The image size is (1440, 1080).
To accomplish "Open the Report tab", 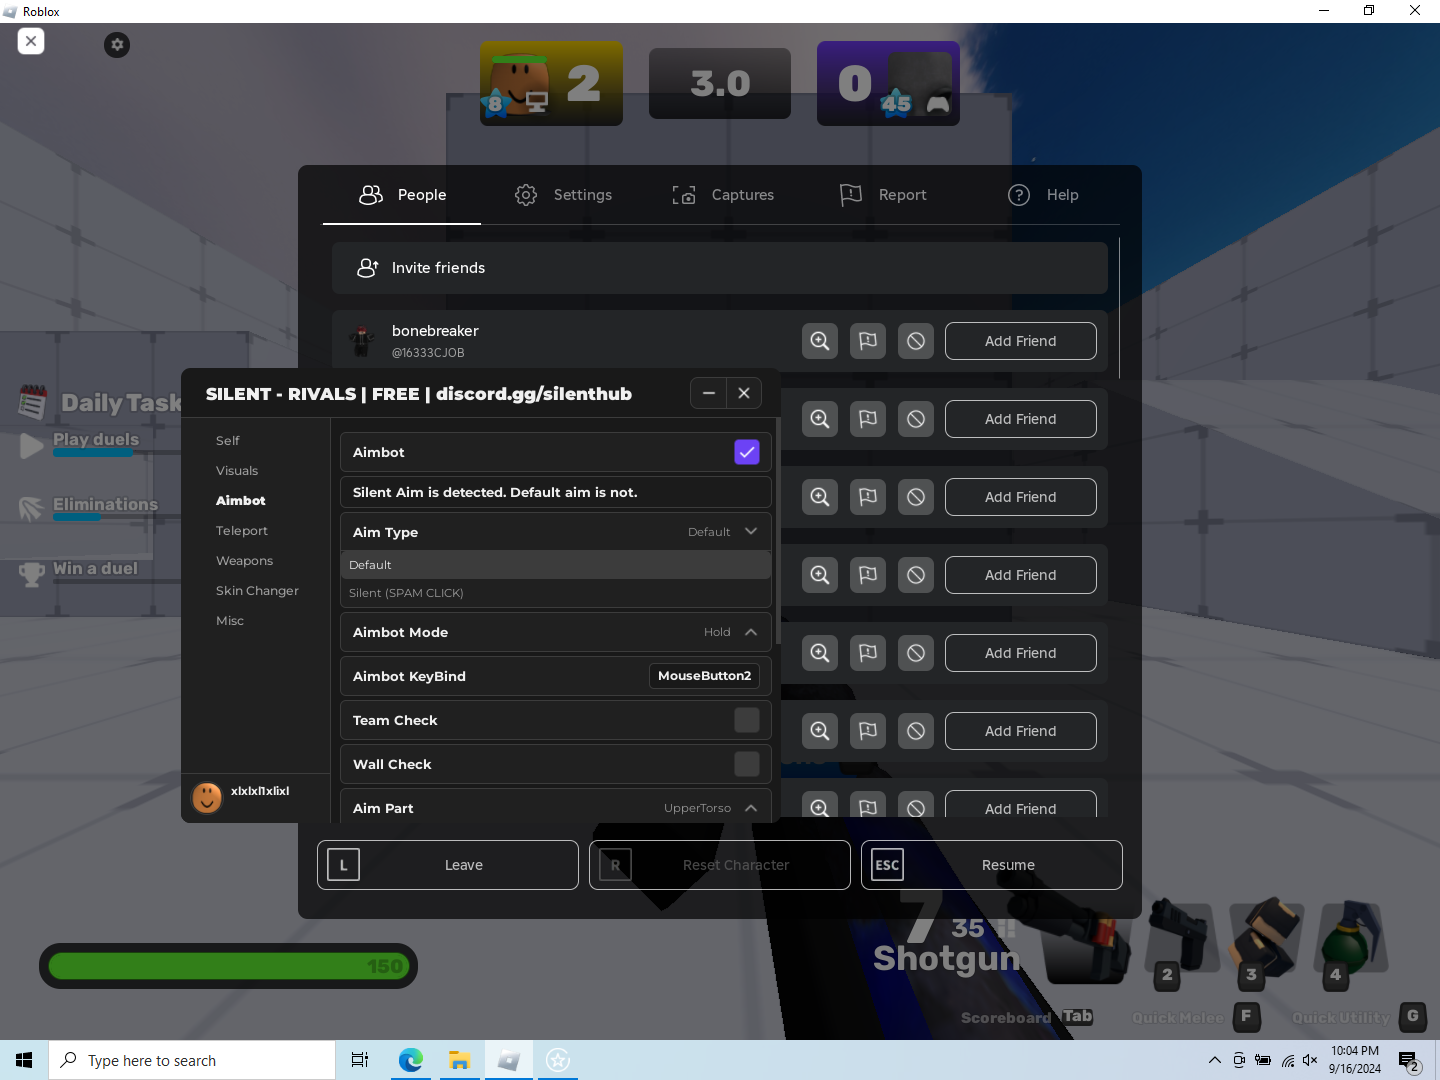I will click(883, 195).
